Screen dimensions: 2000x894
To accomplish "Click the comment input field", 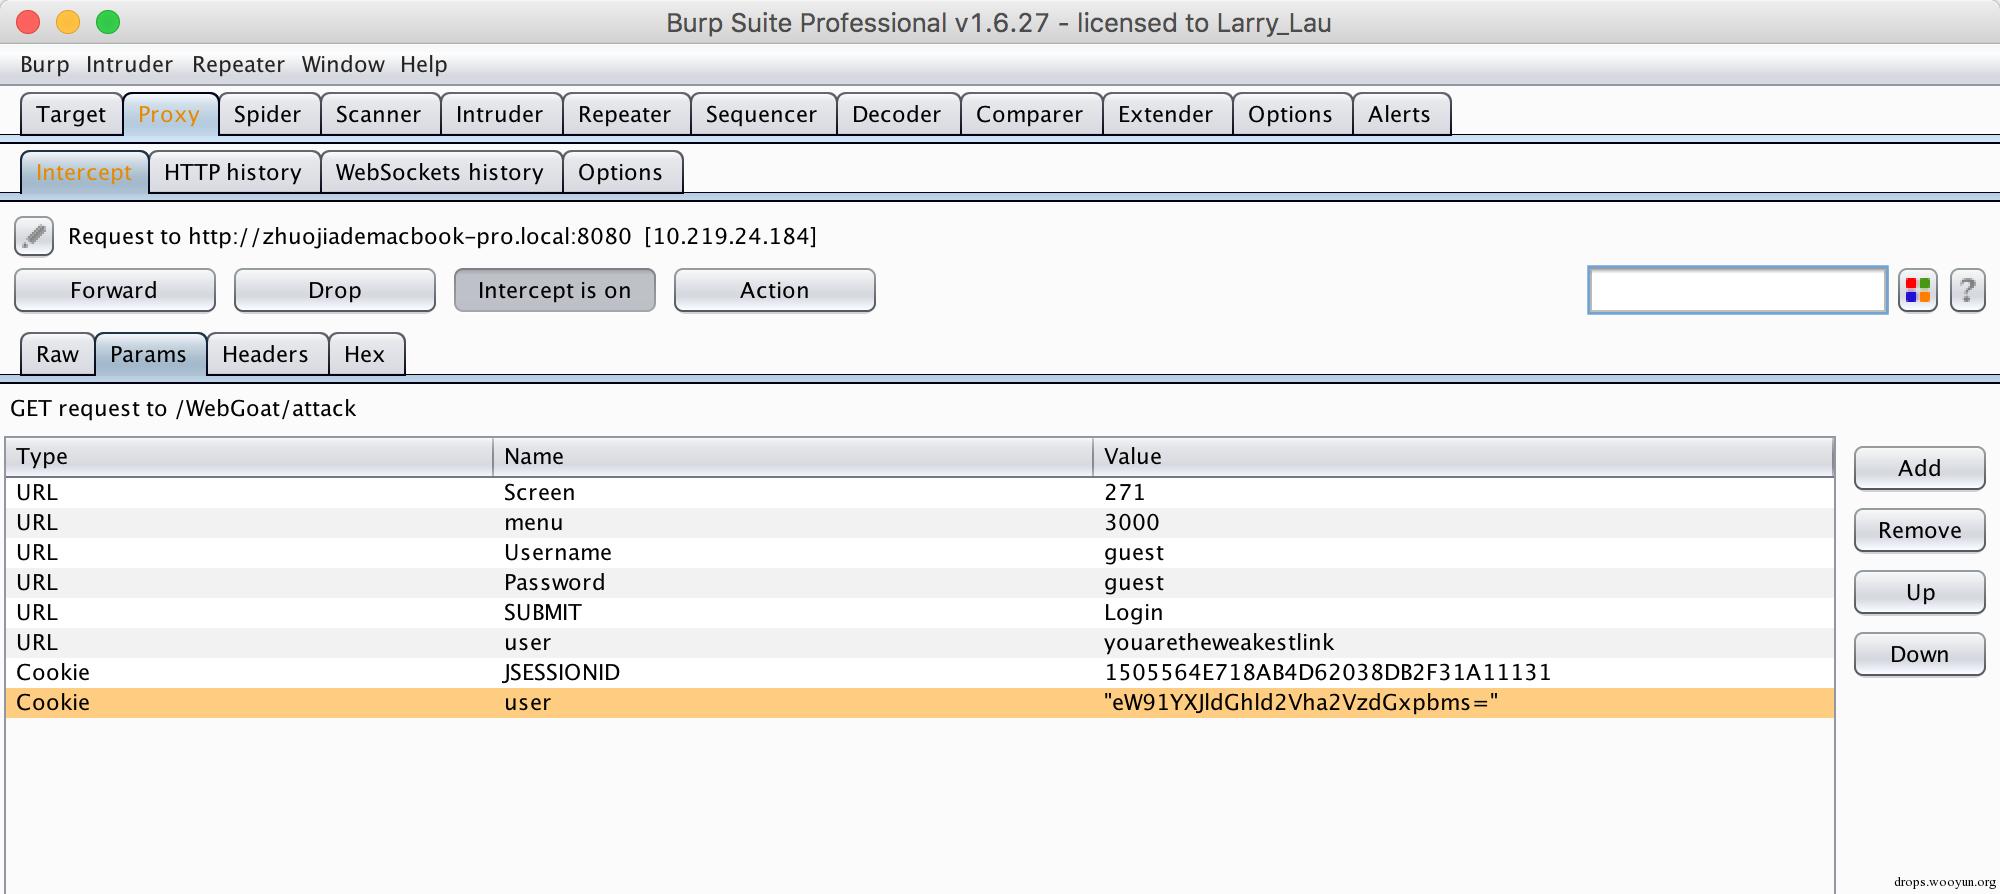I will 1737,291.
